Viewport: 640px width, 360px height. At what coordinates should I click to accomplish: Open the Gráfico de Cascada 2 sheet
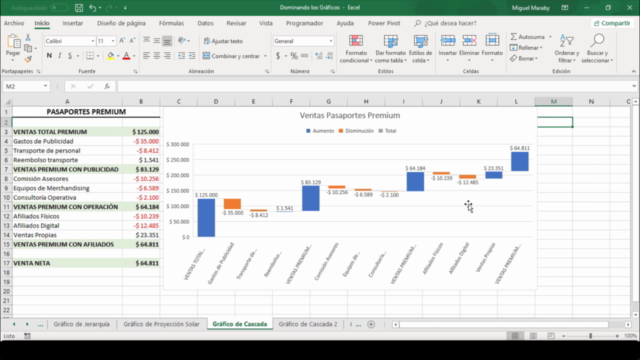click(308, 324)
